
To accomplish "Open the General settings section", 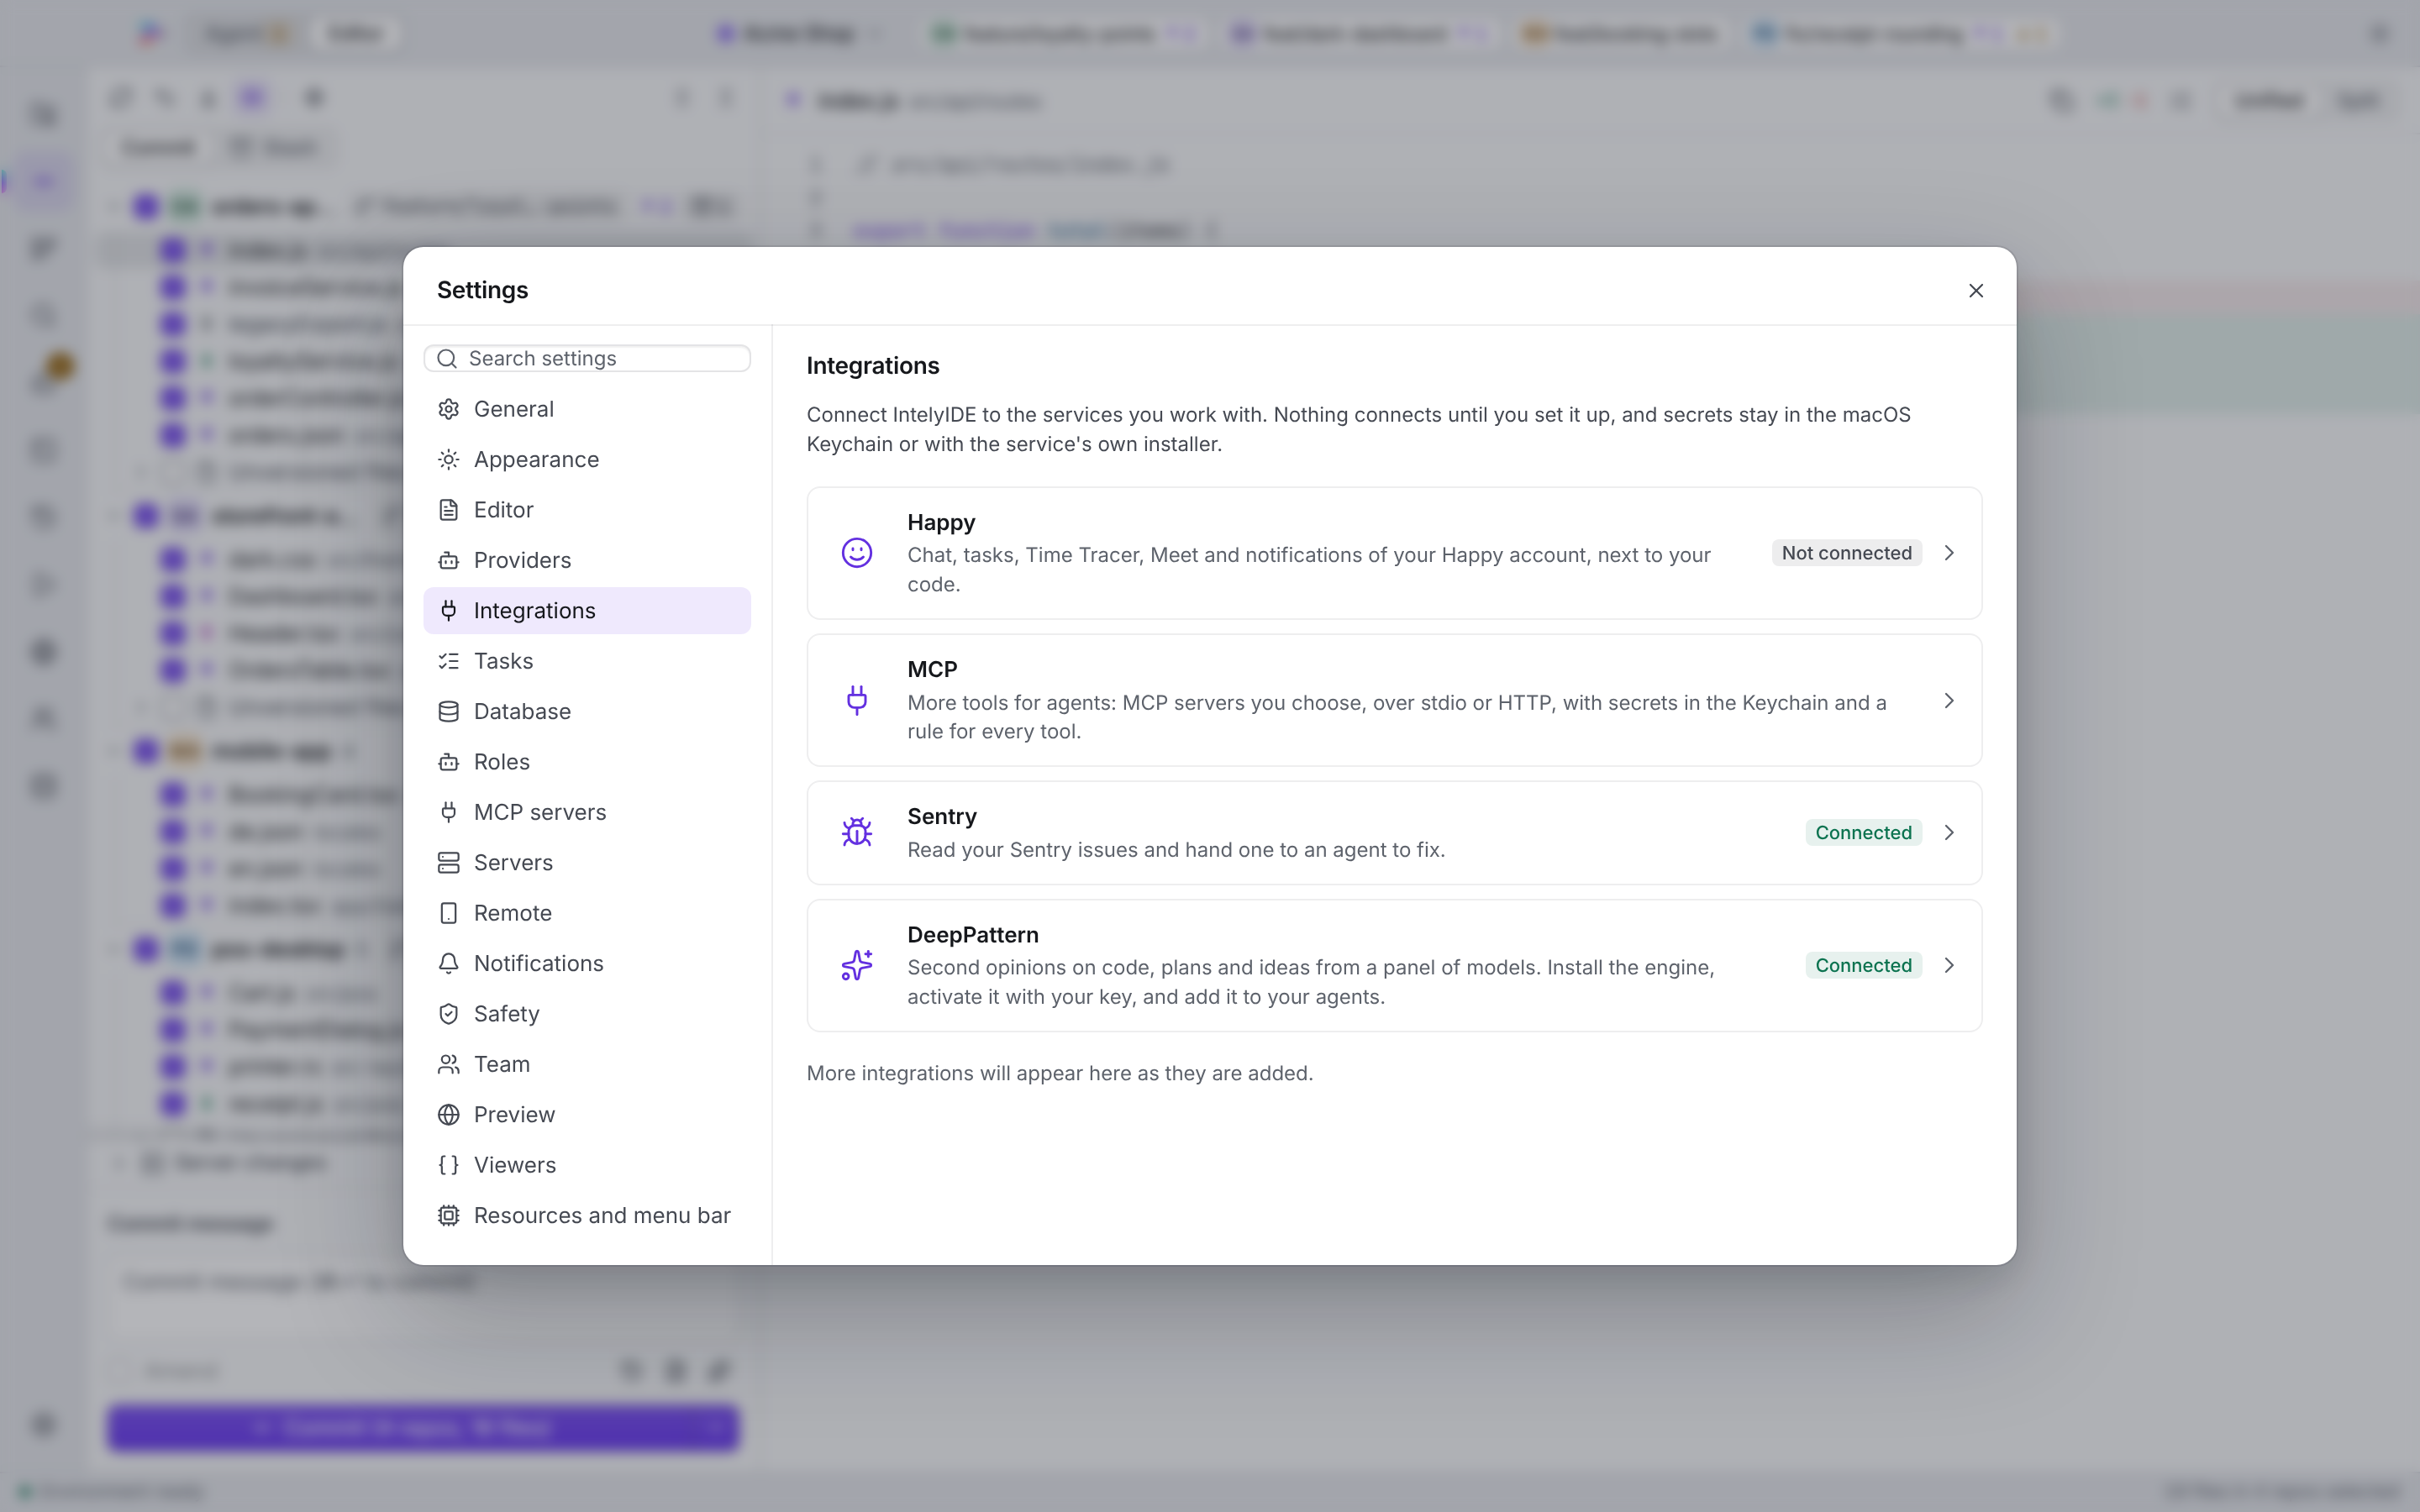I will (x=587, y=409).
